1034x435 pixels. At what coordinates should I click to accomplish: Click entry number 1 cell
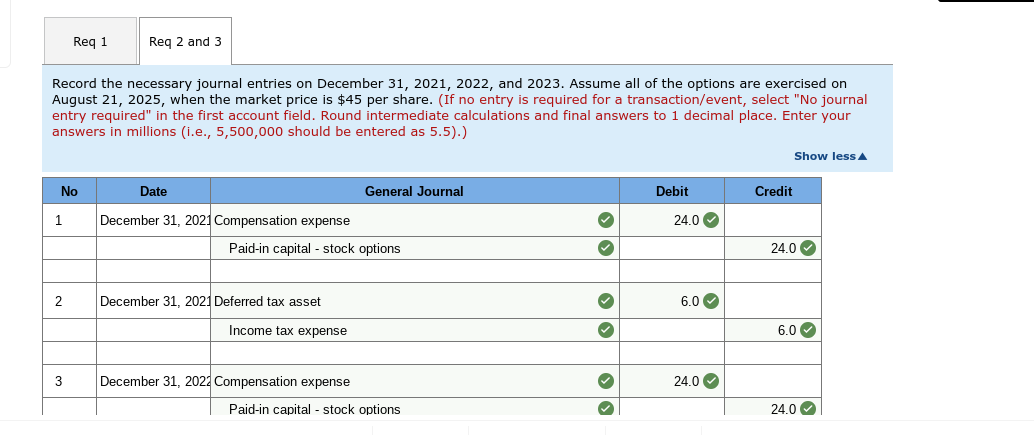pyautogui.click(x=69, y=220)
